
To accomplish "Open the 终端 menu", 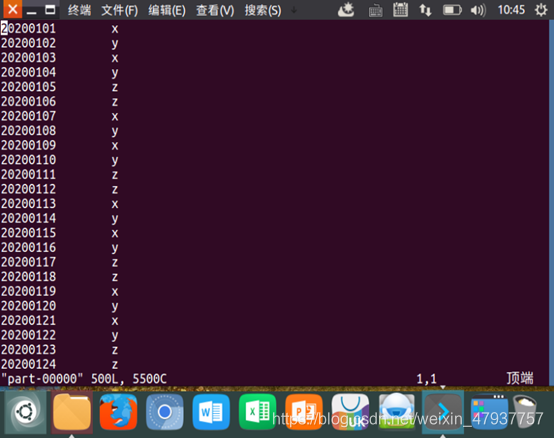I will tap(79, 10).
